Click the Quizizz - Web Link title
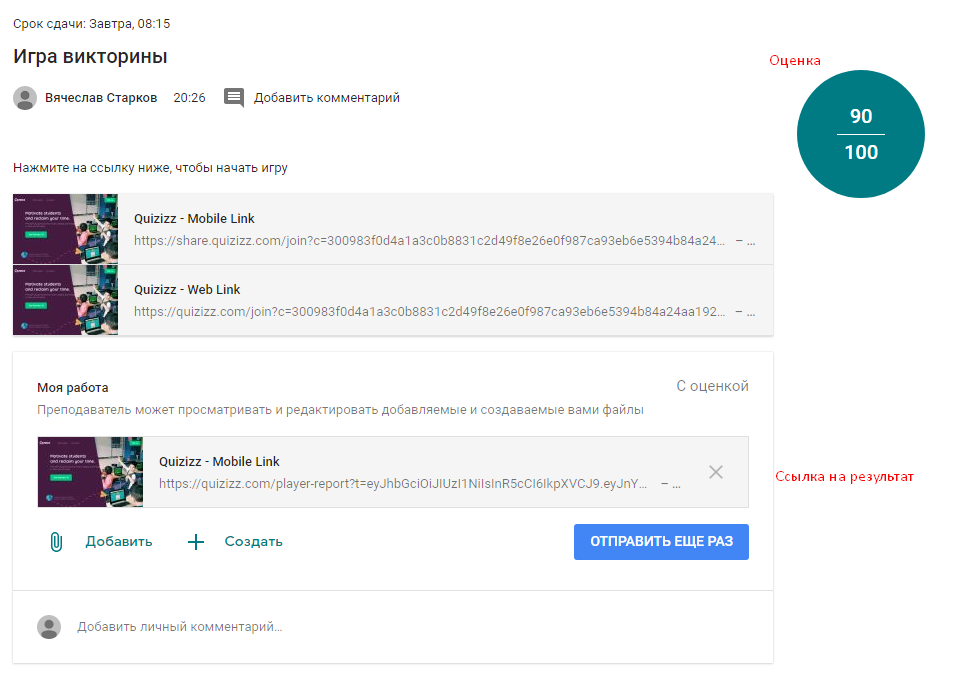The height and width of the screenshot is (689, 955). click(x=187, y=289)
